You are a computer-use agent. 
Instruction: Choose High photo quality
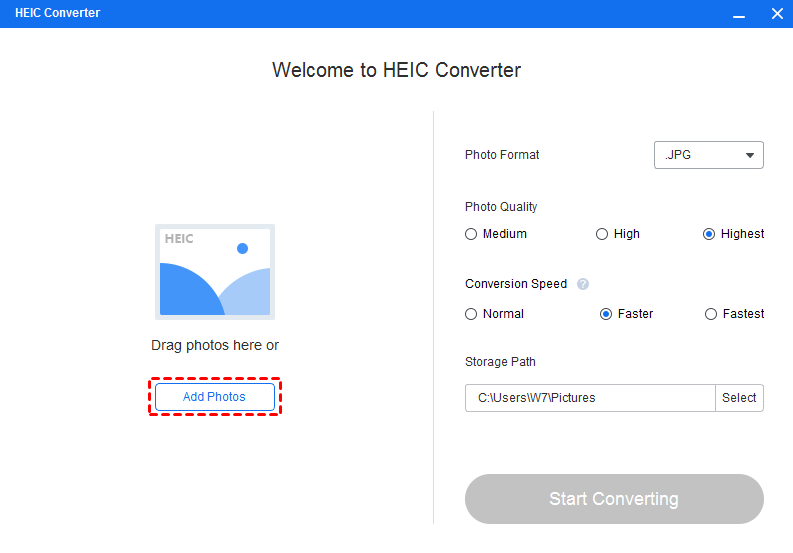coord(602,234)
